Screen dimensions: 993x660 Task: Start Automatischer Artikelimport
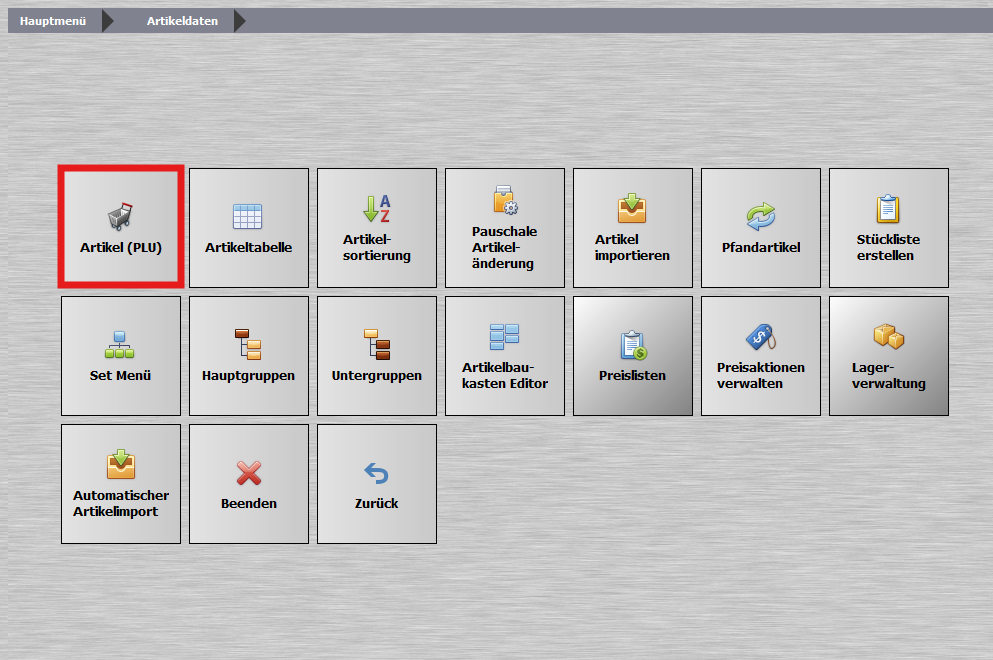pyautogui.click(x=120, y=484)
